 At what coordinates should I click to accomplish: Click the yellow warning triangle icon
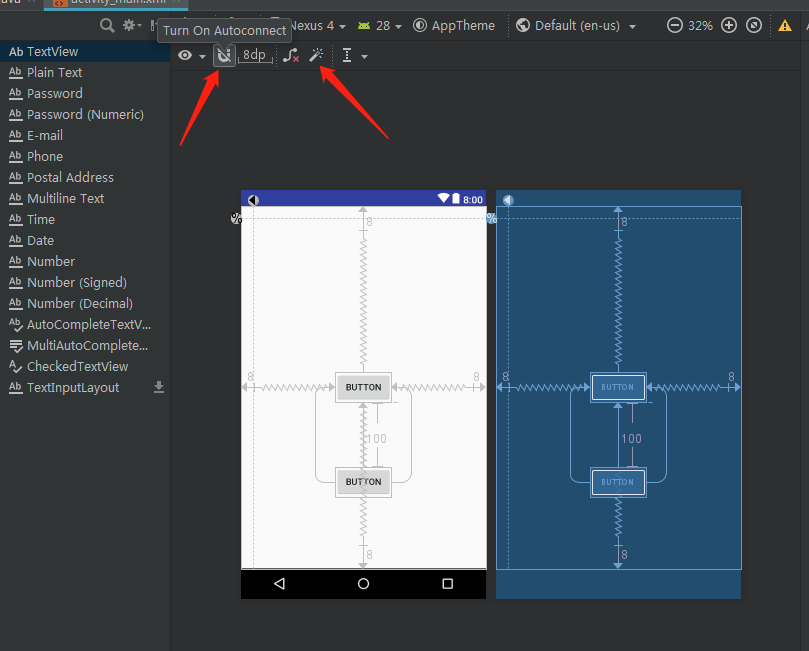click(785, 25)
